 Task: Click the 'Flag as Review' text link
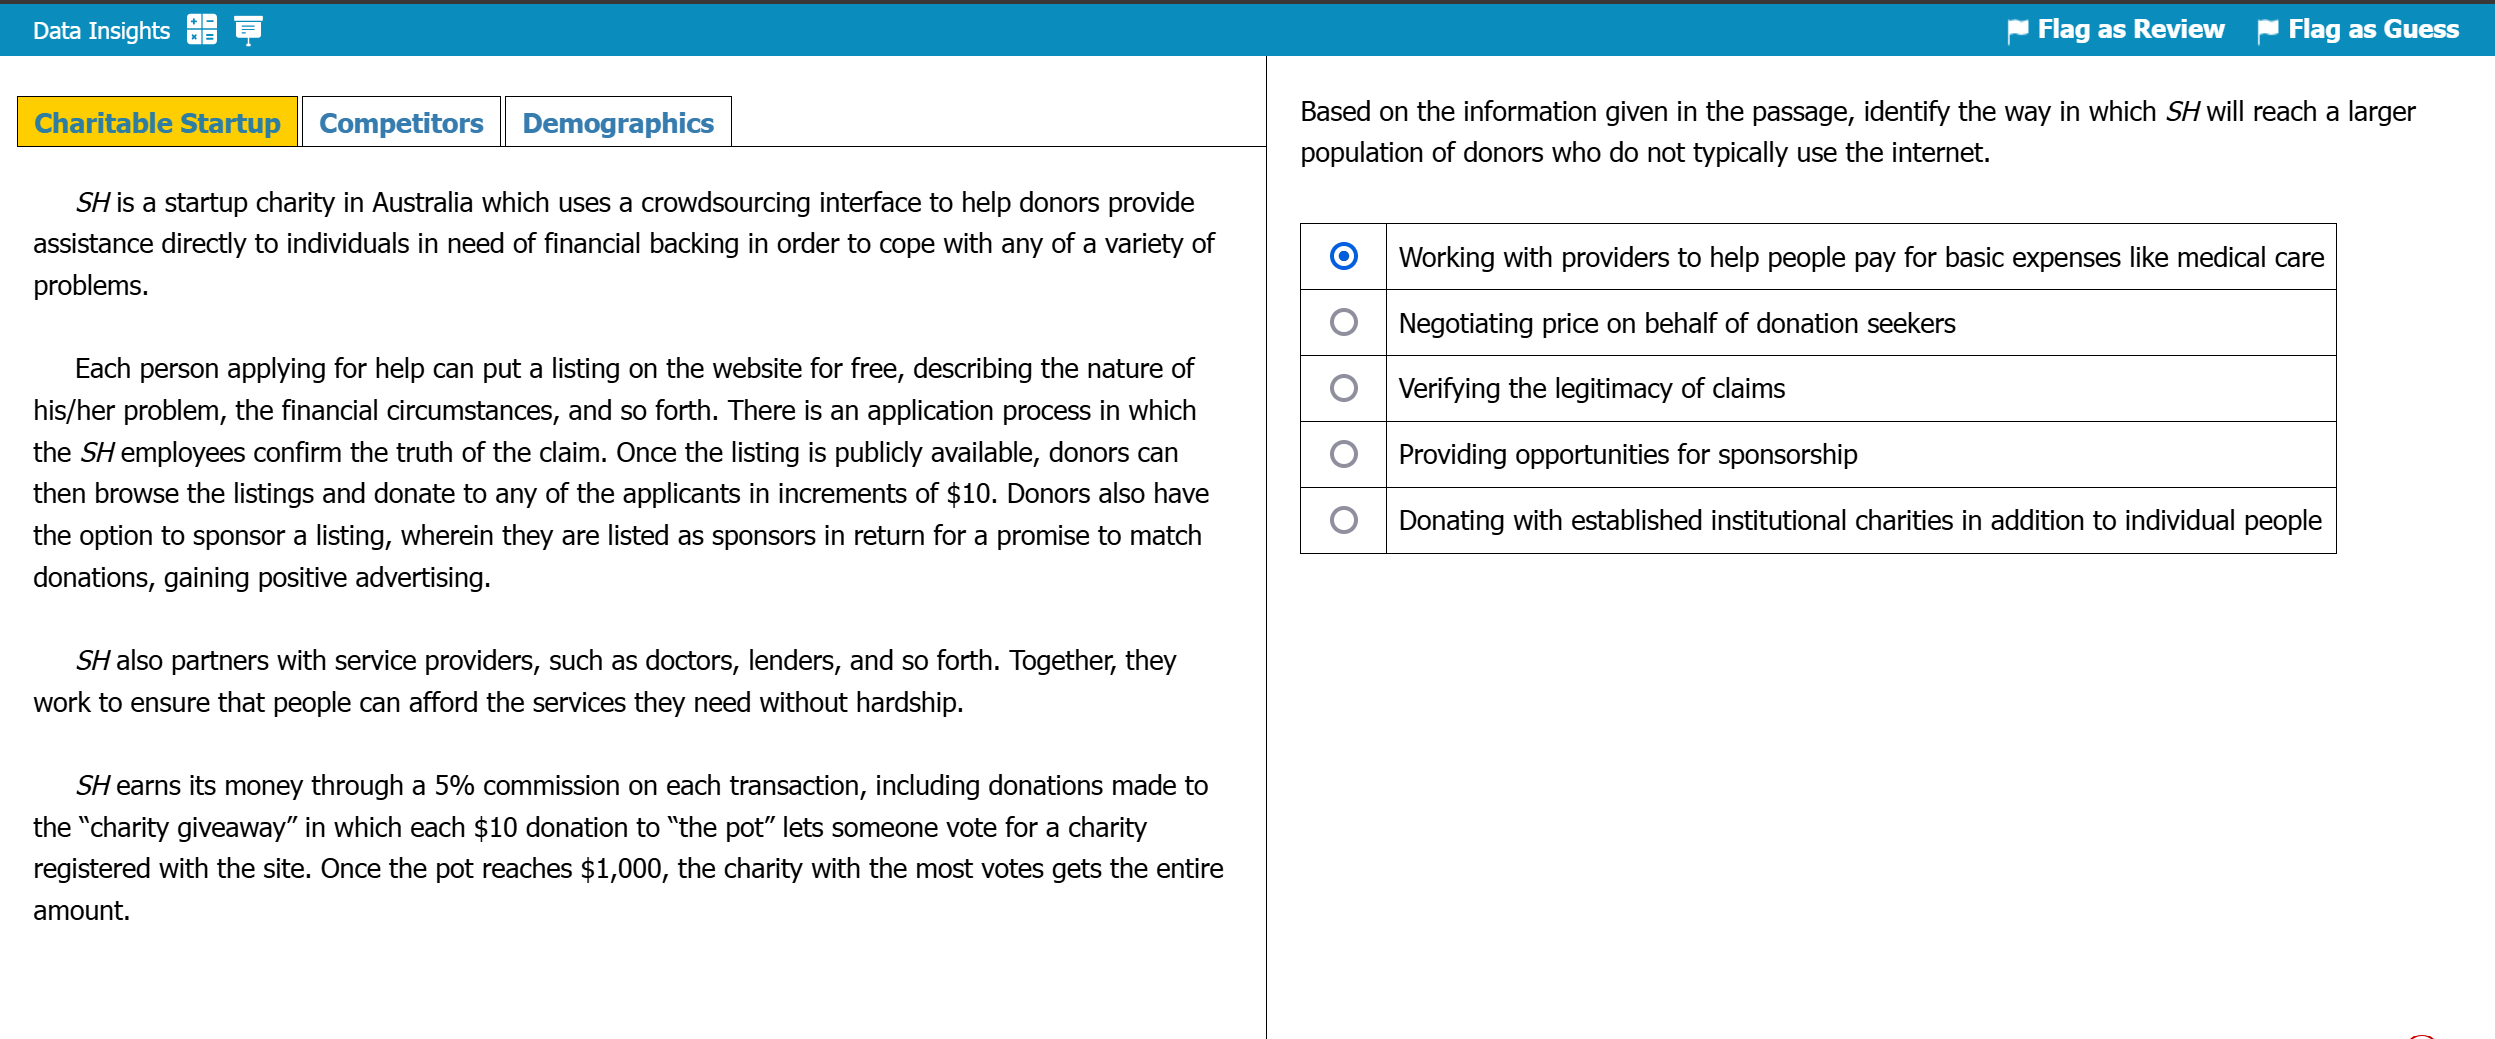tap(2130, 30)
